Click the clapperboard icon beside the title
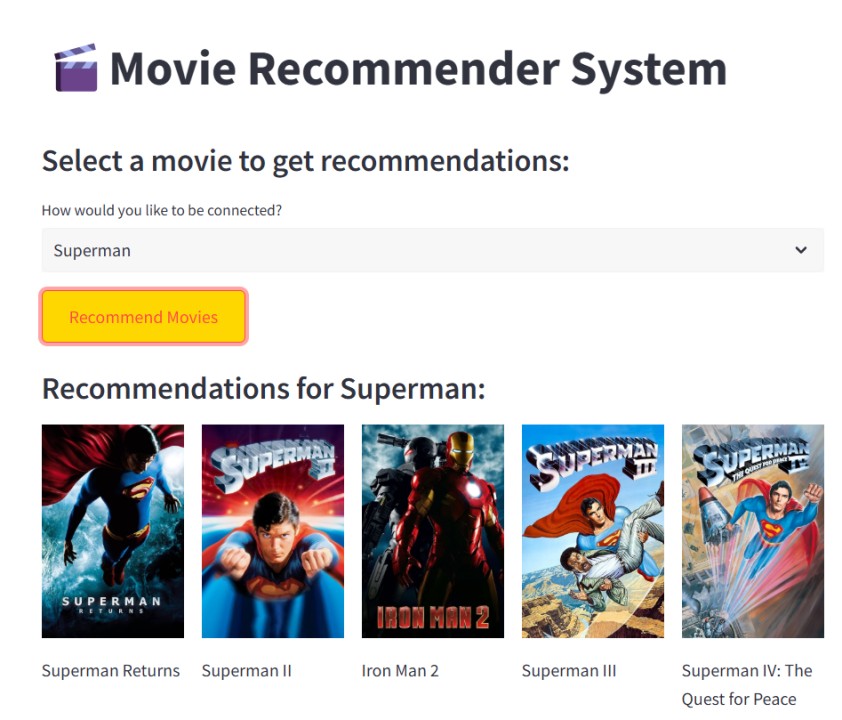The width and height of the screenshot is (842, 720). (76, 68)
